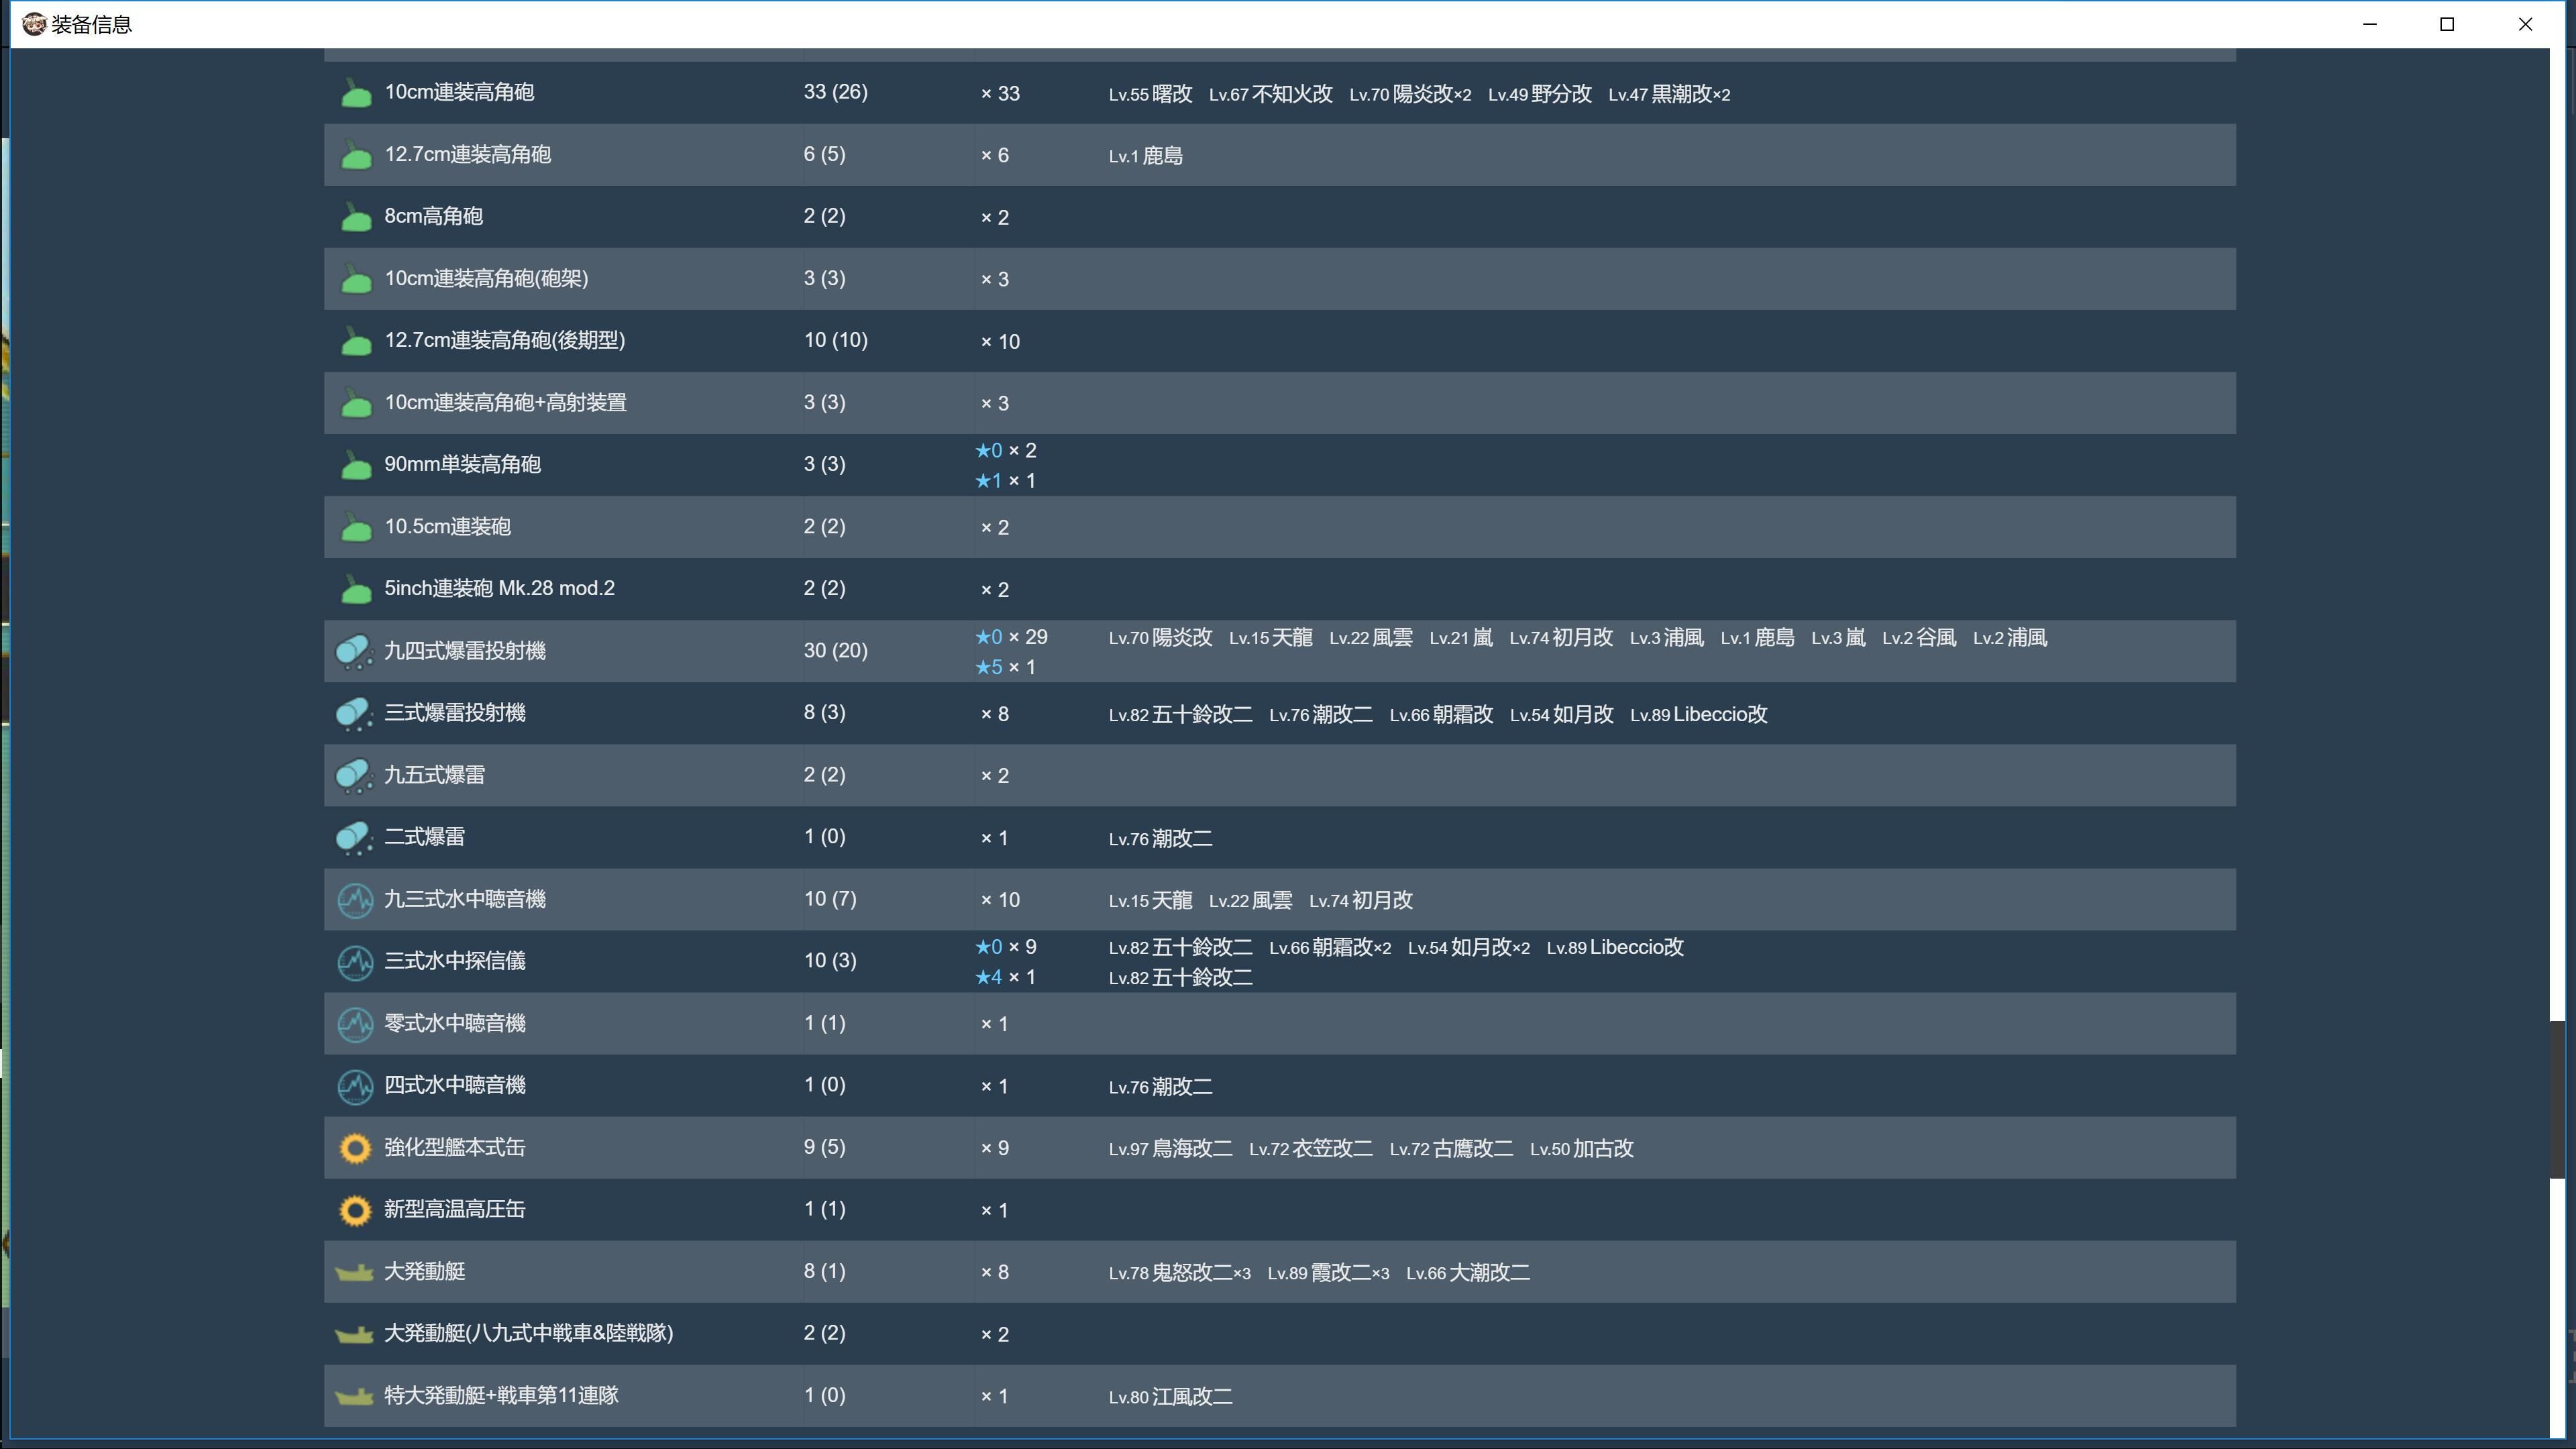
Task: Select the 8cm高角砲 name text
Action: point(433,216)
